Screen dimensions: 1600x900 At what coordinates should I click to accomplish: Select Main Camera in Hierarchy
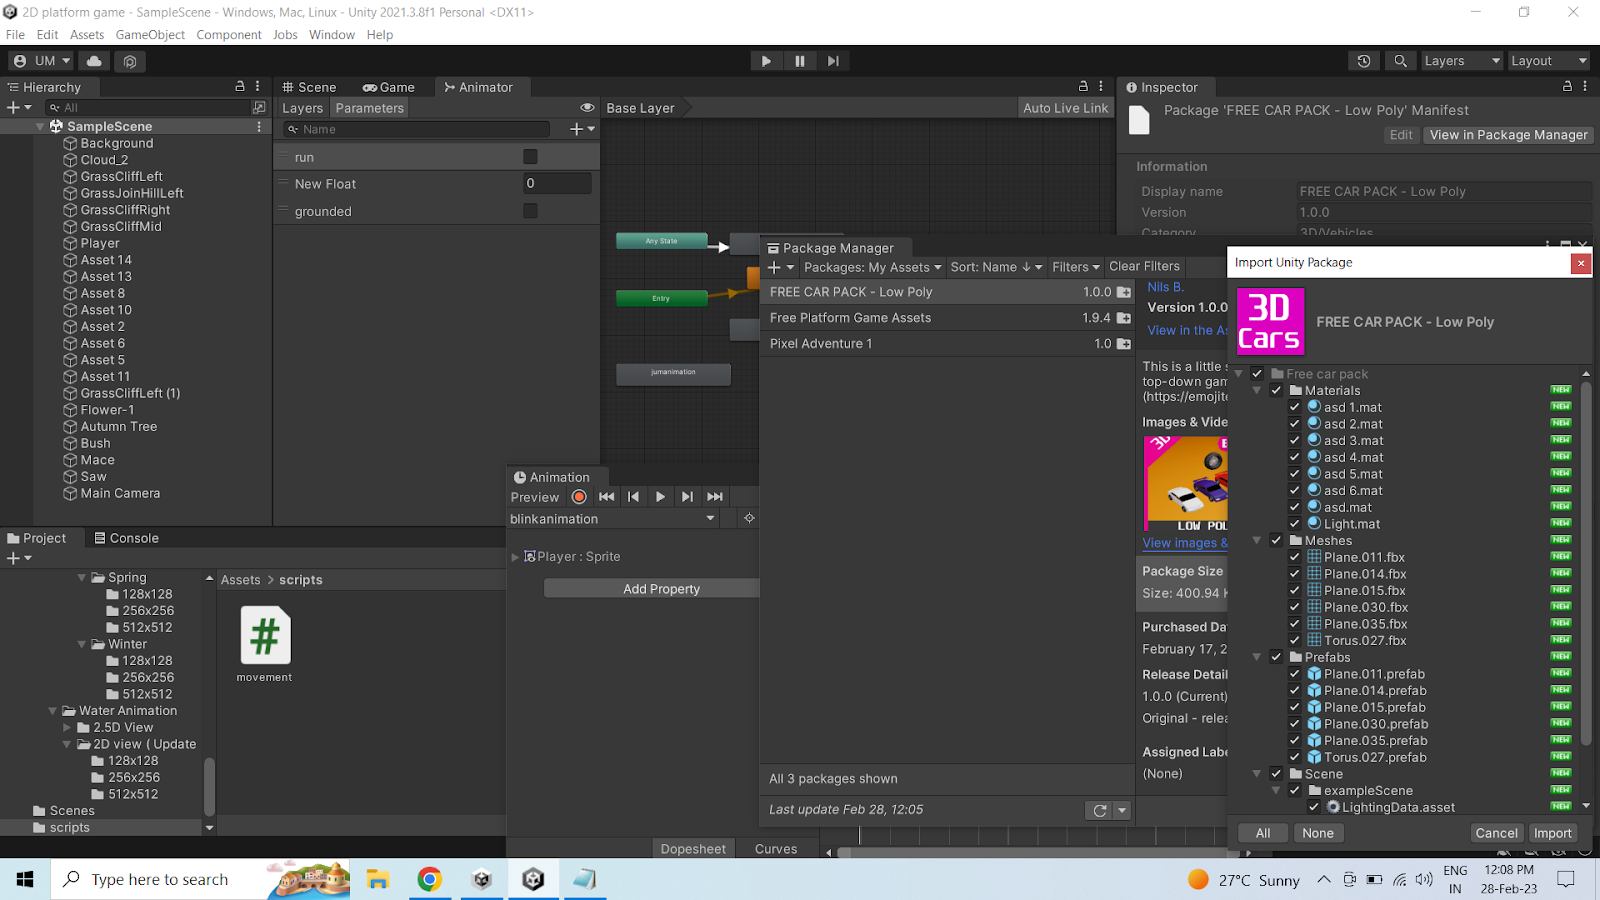coord(120,493)
